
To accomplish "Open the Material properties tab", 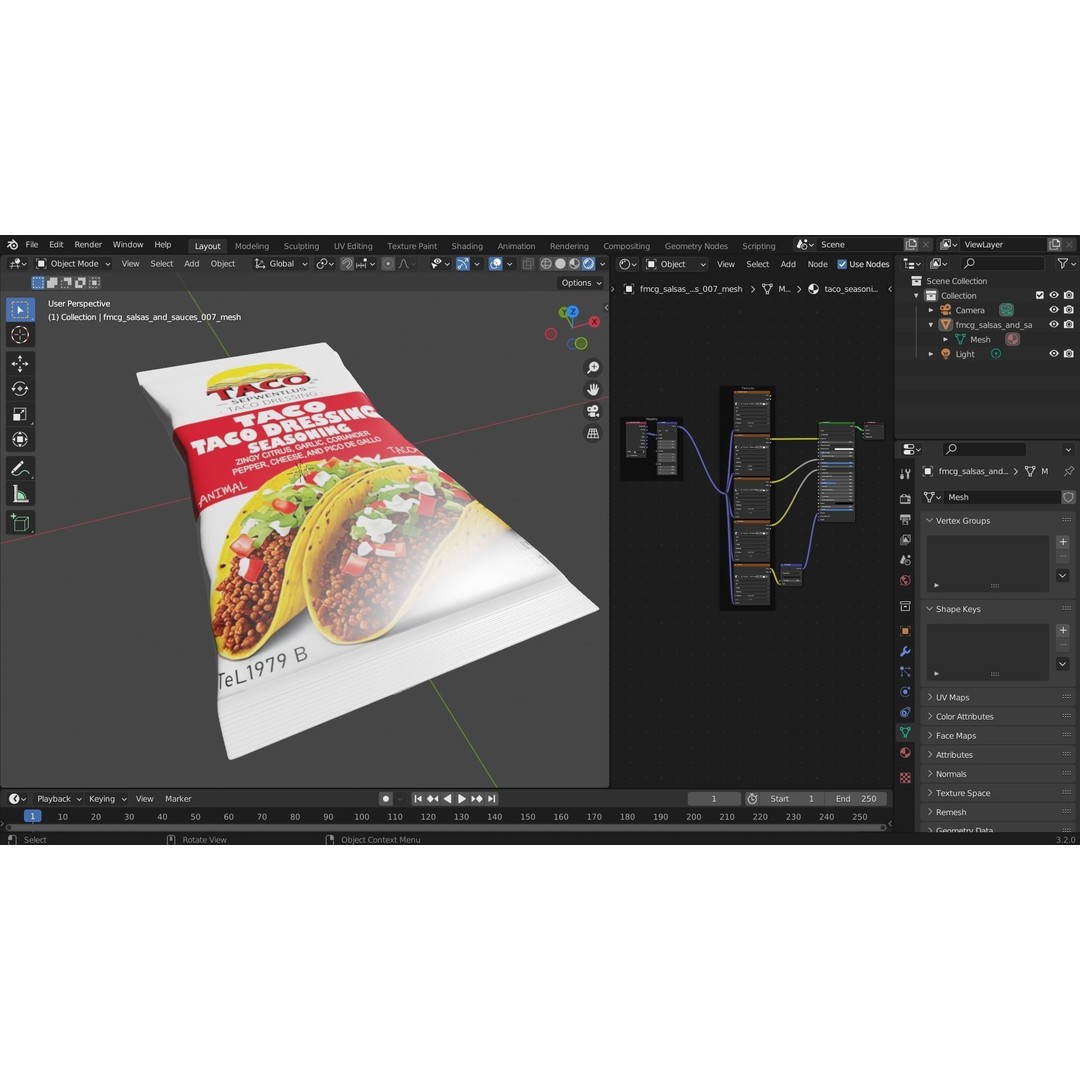I will coord(905,753).
